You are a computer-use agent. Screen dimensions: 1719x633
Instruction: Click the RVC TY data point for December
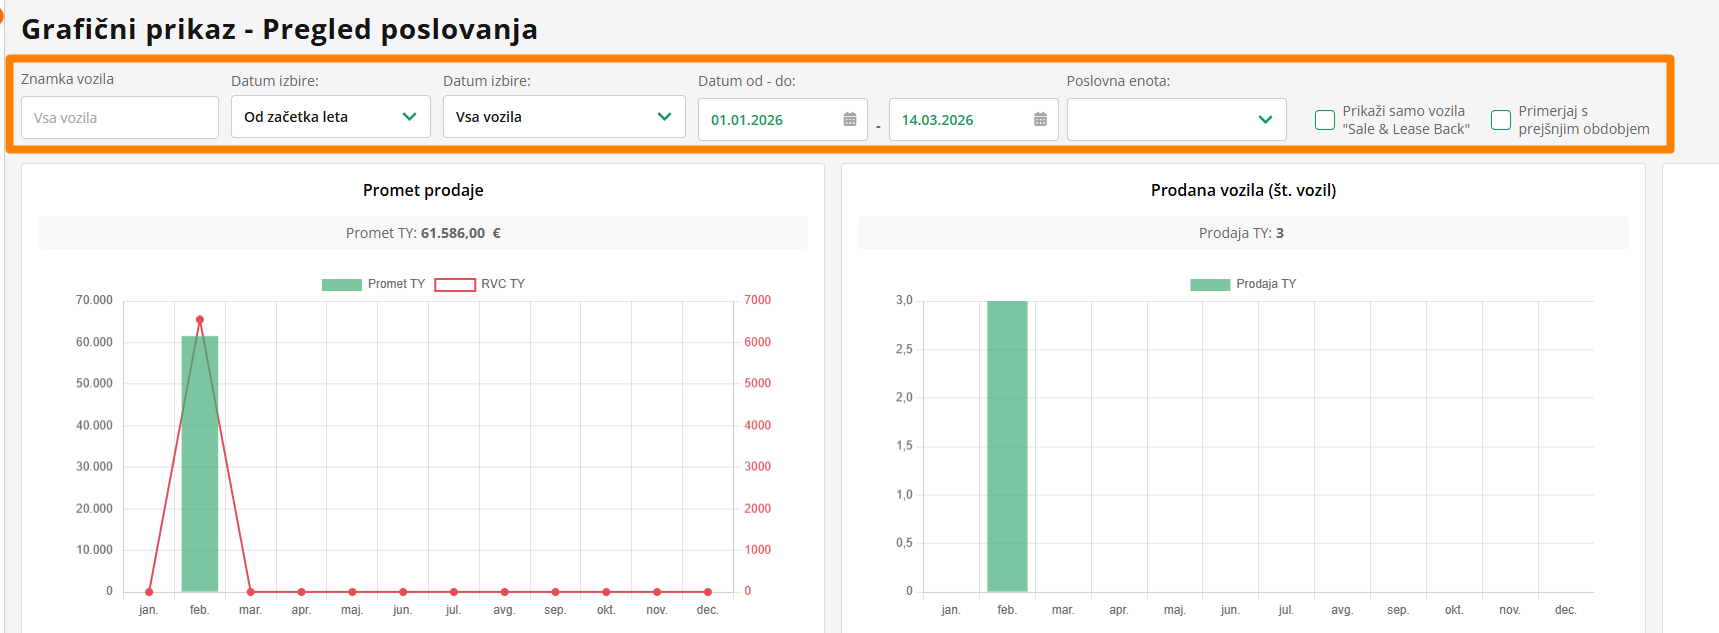[x=708, y=592]
